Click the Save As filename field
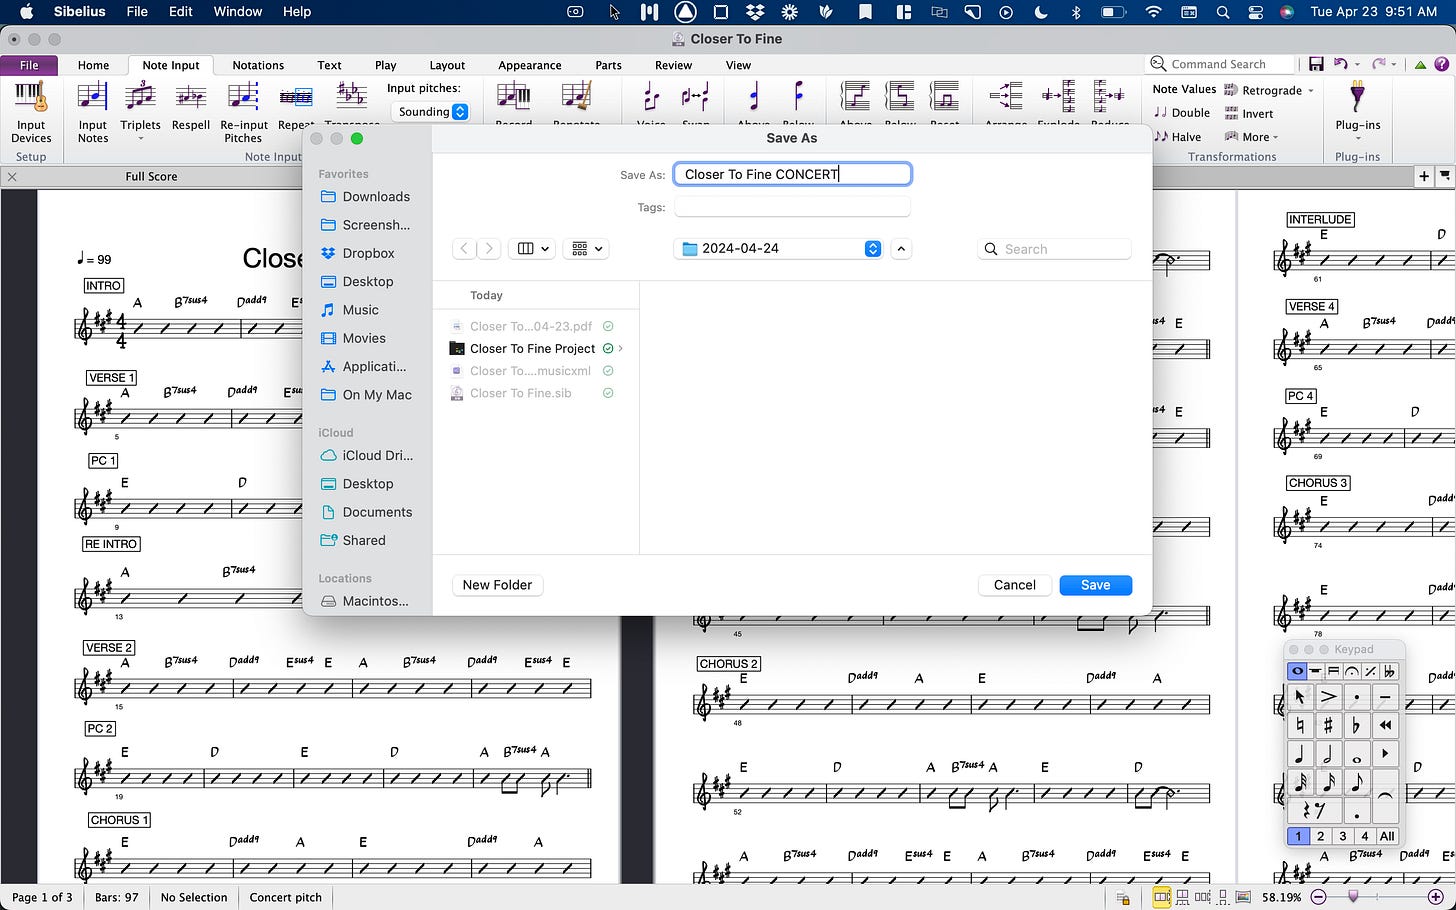Viewport: 1456px width, 910px height. pyautogui.click(x=792, y=174)
